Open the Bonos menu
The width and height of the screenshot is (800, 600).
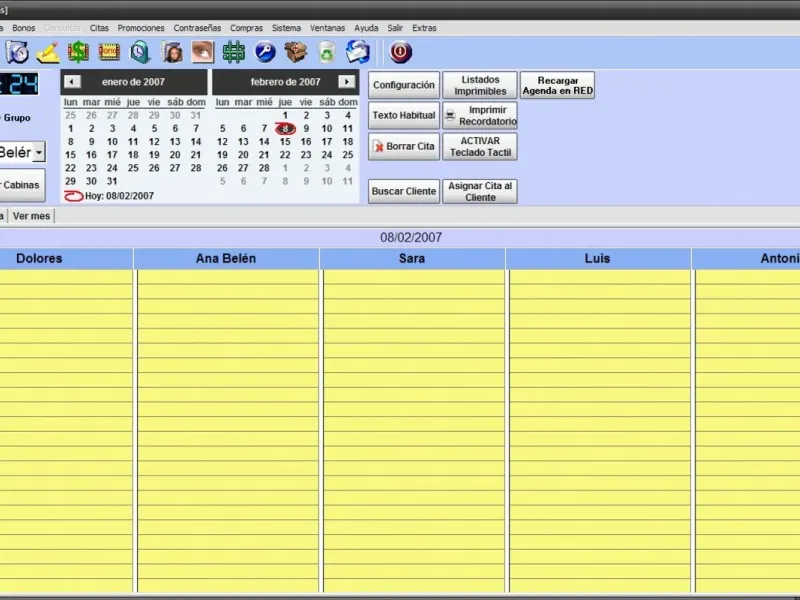[23, 28]
